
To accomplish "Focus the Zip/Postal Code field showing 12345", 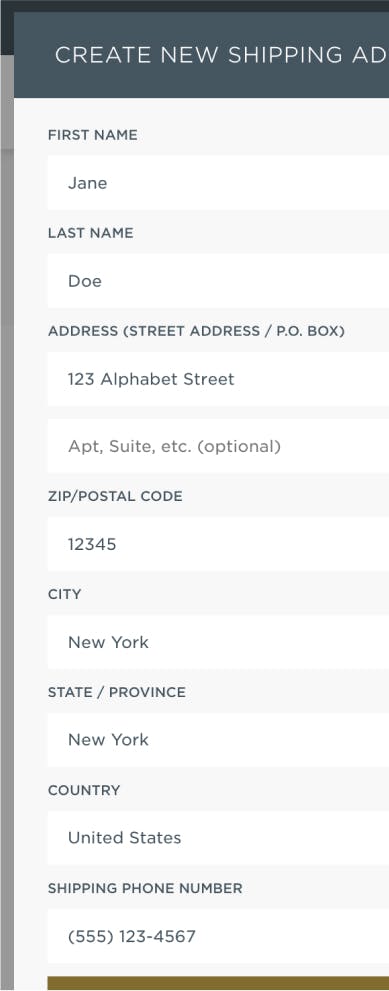I will [x=218, y=544].
